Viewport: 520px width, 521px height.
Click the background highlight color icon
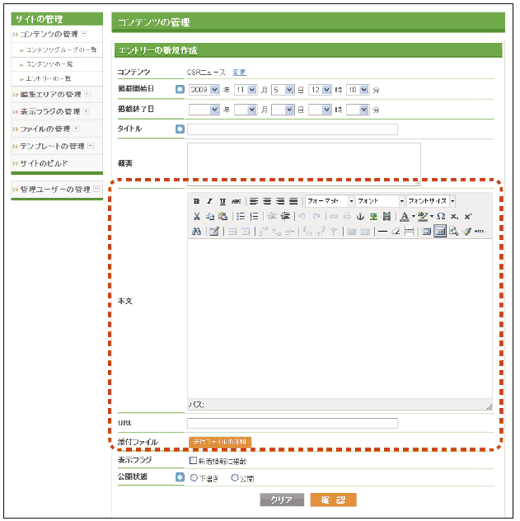tap(422, 216)
